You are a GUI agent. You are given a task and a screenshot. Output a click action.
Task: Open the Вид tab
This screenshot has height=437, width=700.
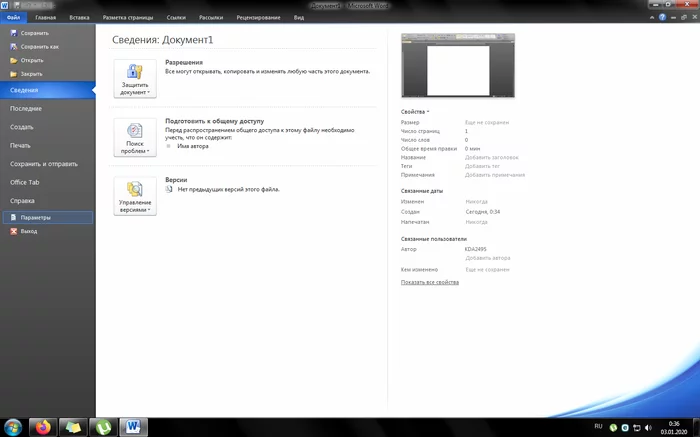coord(299,17)
